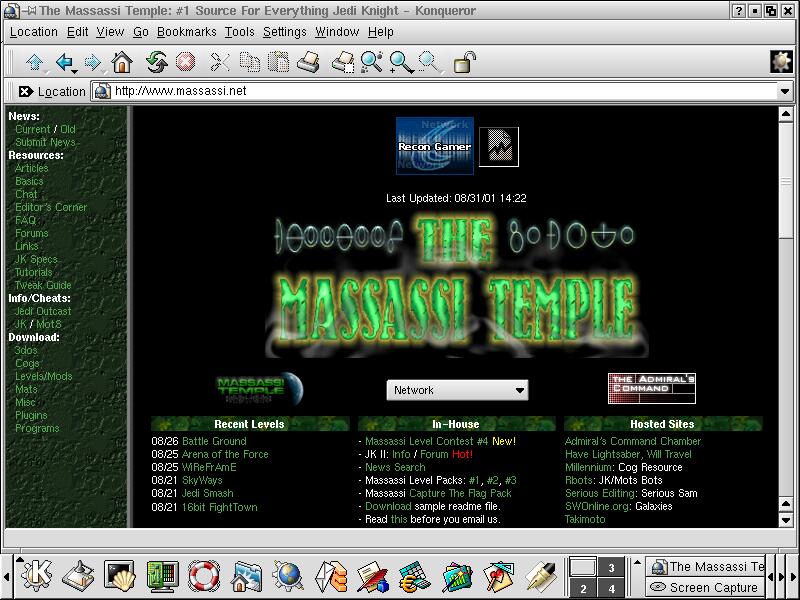Open the Bookmarks menu
The height and width of the screenshot is (600, 800).
pos(187,32)
